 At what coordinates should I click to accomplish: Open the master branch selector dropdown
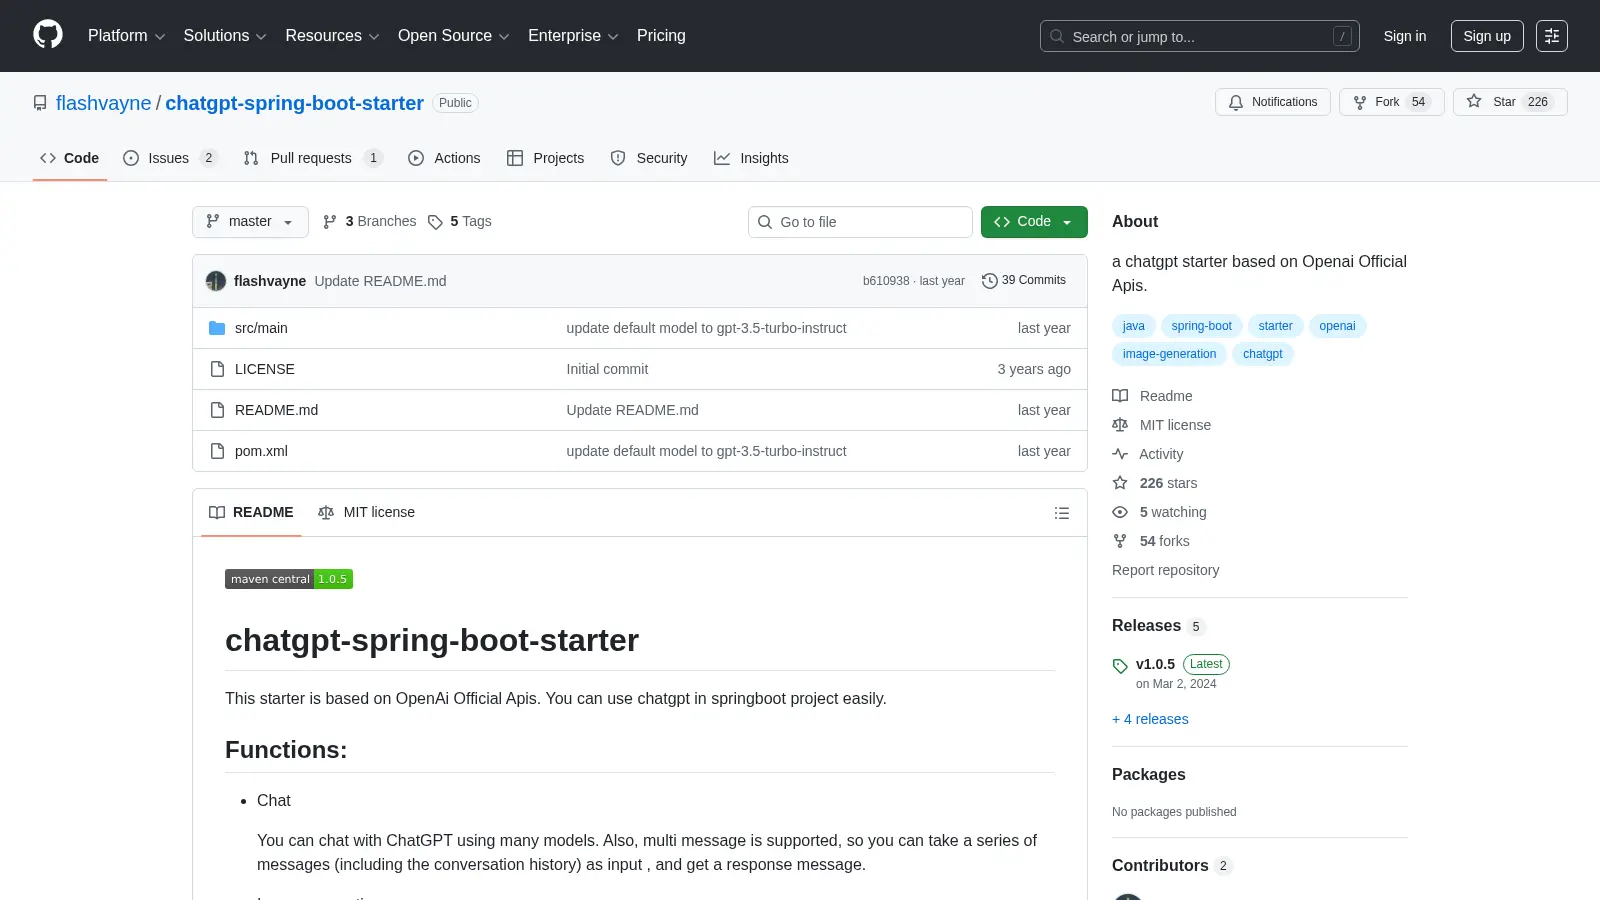coord(250,222)
